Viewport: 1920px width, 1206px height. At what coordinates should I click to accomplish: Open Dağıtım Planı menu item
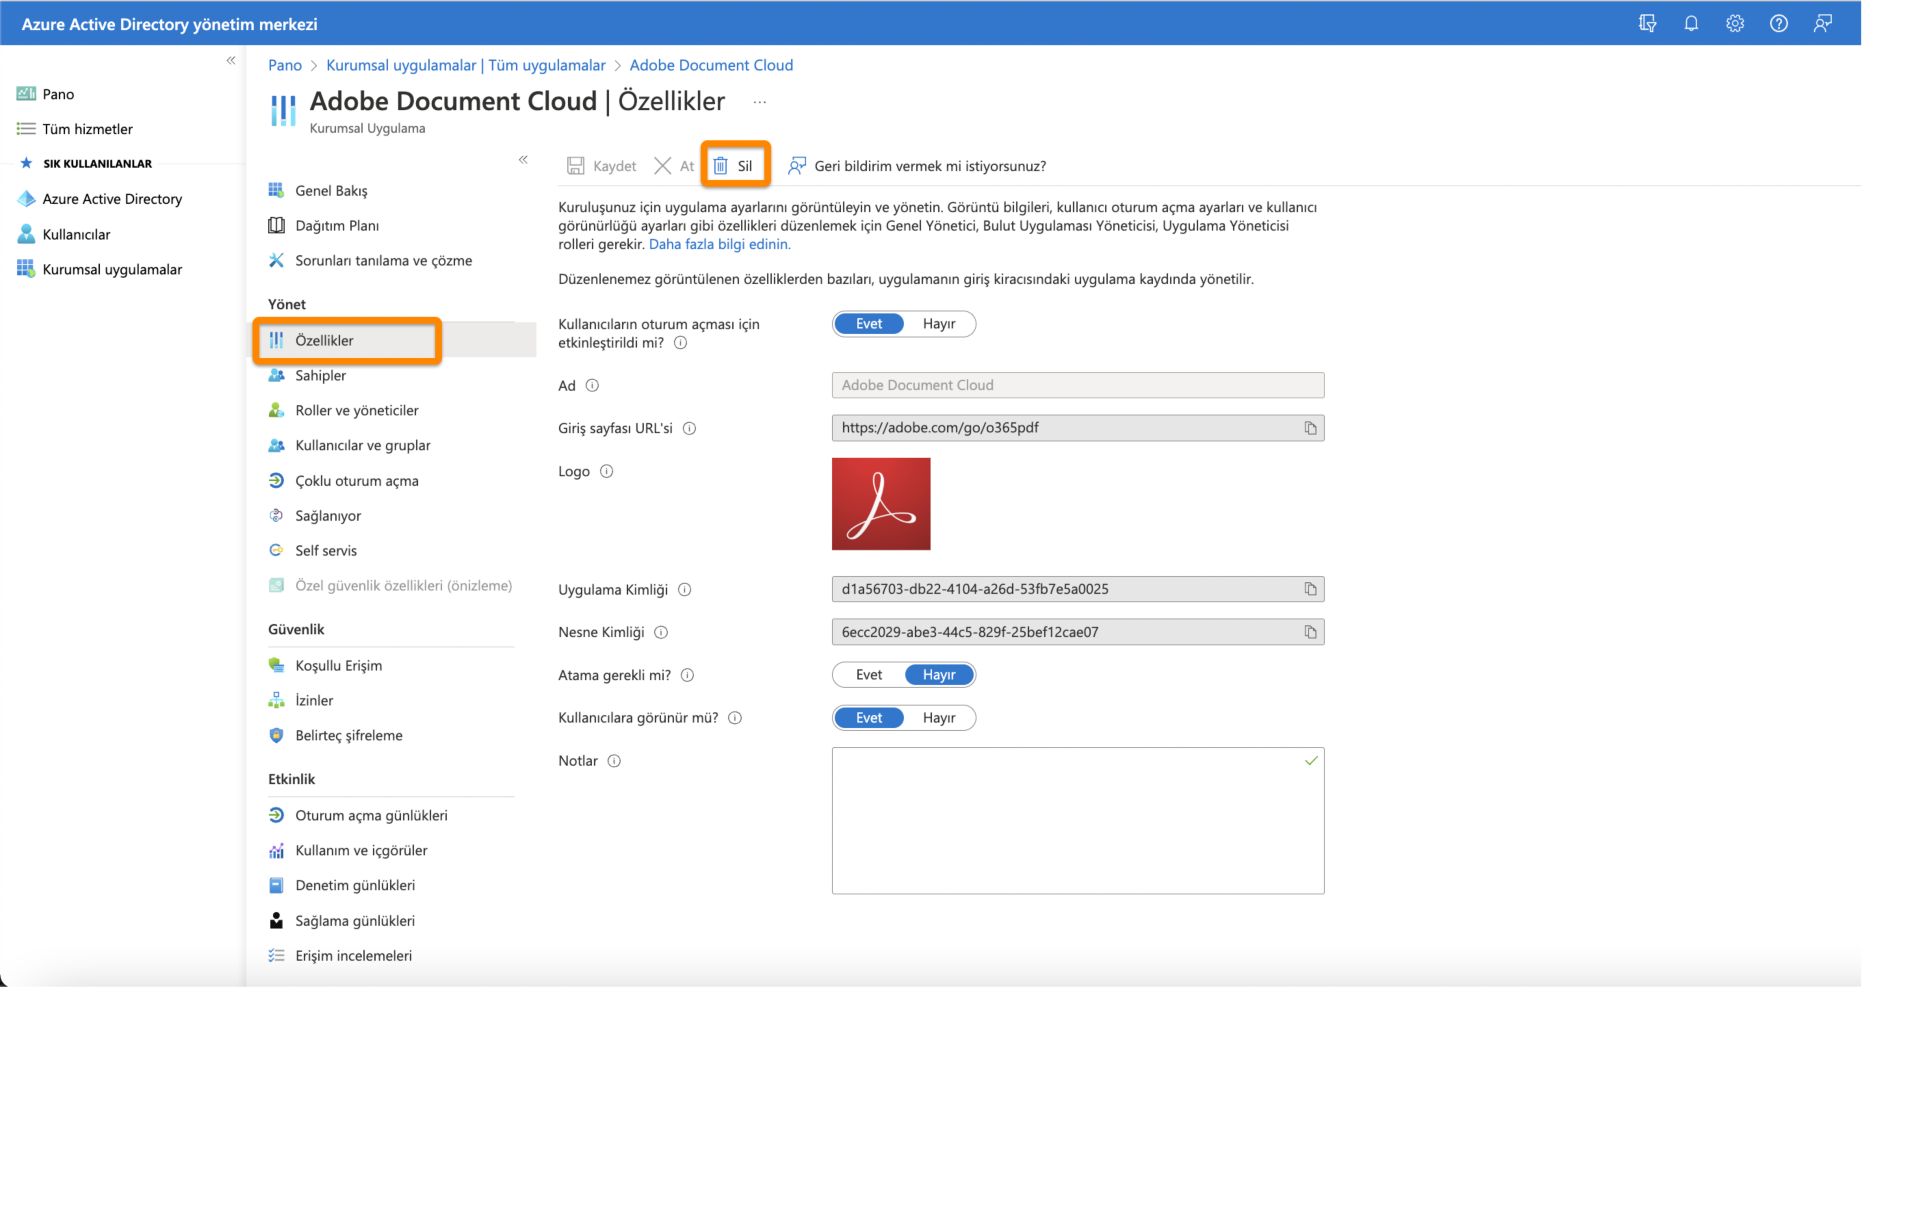pyautogui.click(x=337, y=226)
